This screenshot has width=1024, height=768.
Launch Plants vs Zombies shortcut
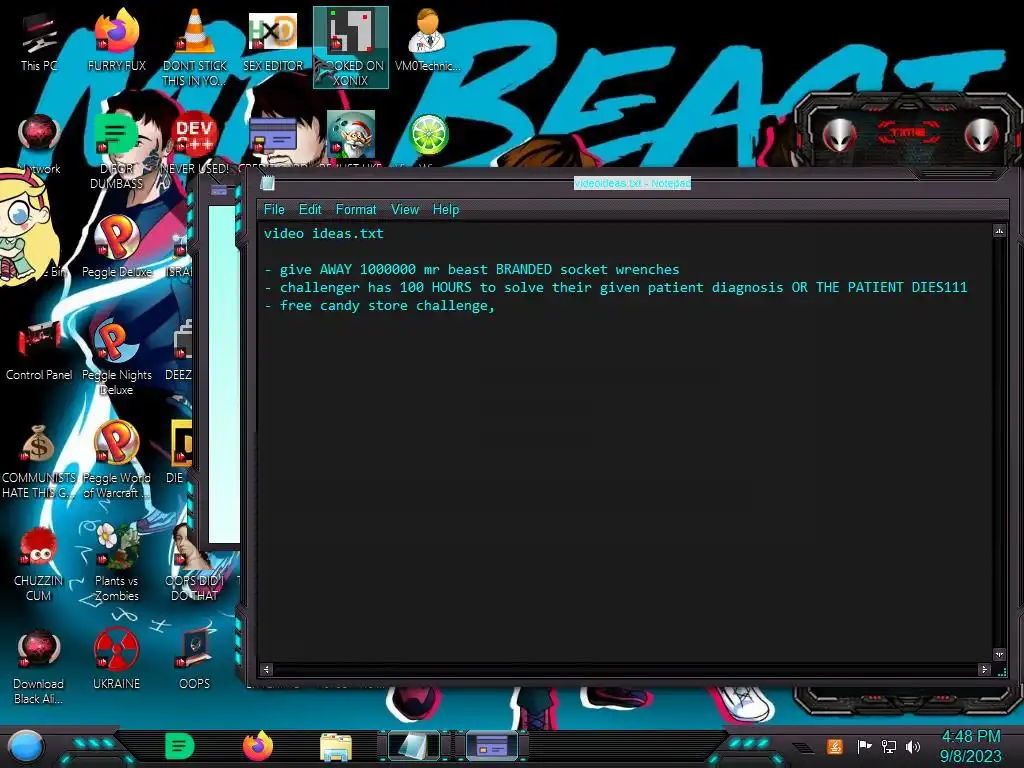tap(116, 563)
